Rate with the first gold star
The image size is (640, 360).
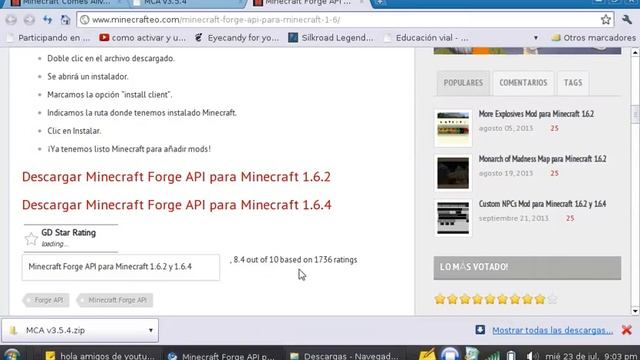tap(440, 299)
